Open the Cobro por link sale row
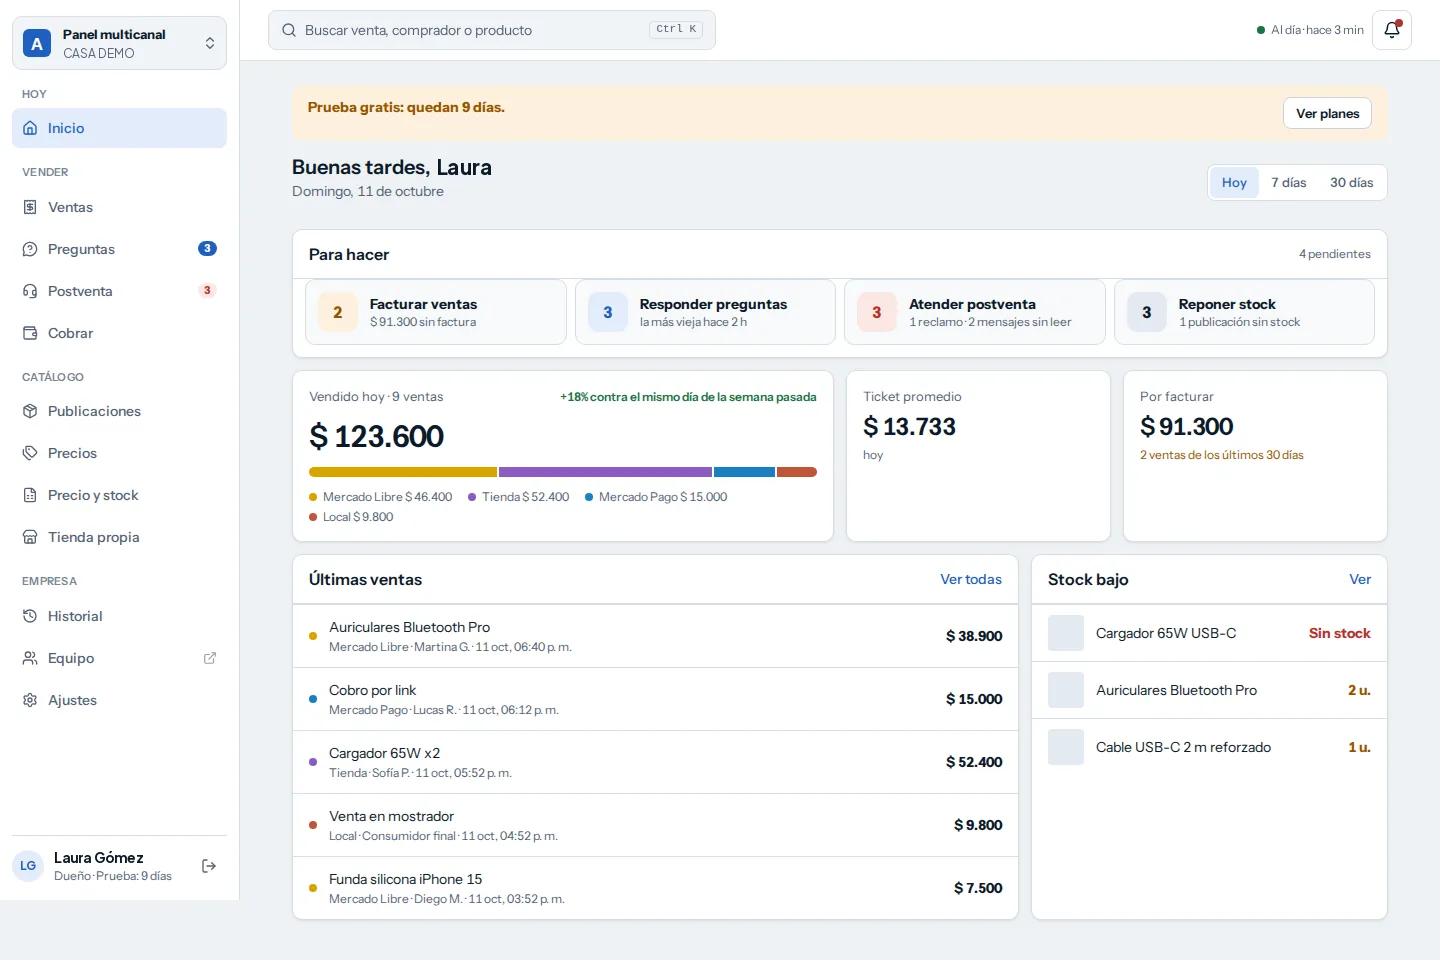1440x960 pixels. (655, 699)
